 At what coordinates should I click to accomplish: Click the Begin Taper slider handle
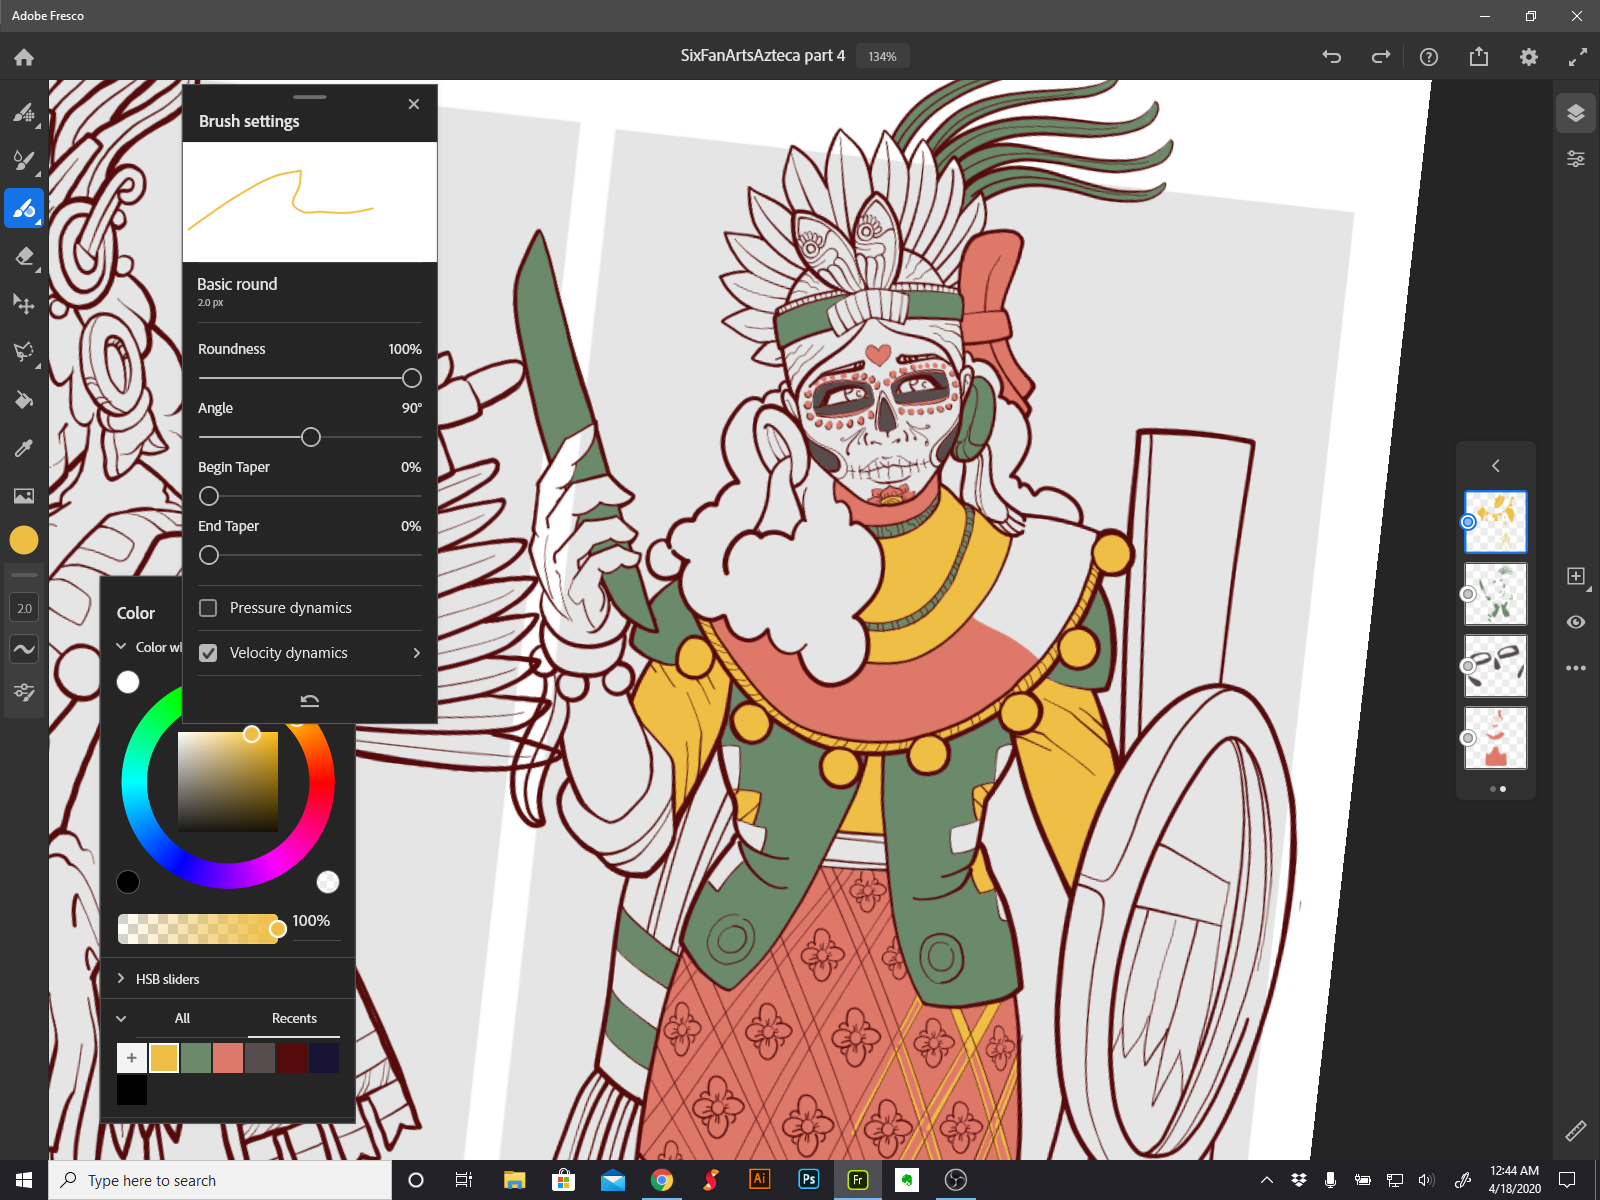click(209, 496)
